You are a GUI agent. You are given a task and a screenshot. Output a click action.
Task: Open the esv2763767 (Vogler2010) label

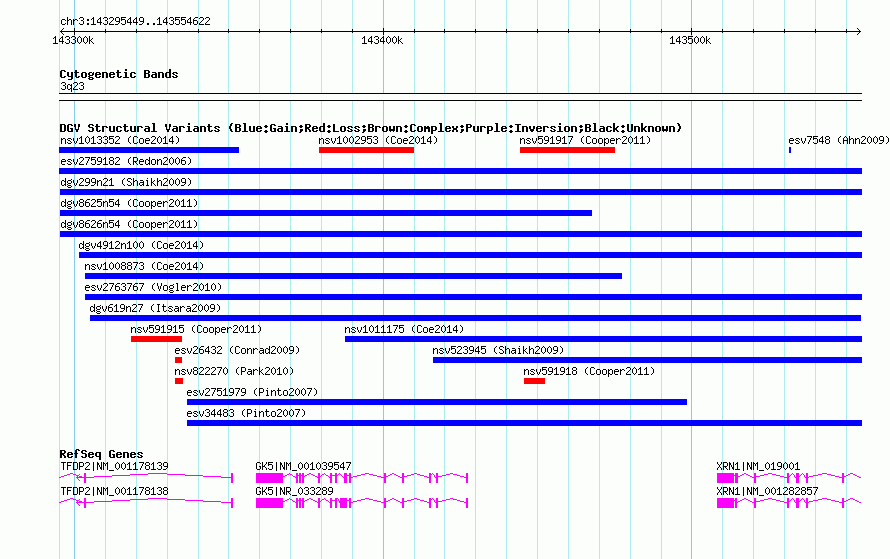click(153, 287)
